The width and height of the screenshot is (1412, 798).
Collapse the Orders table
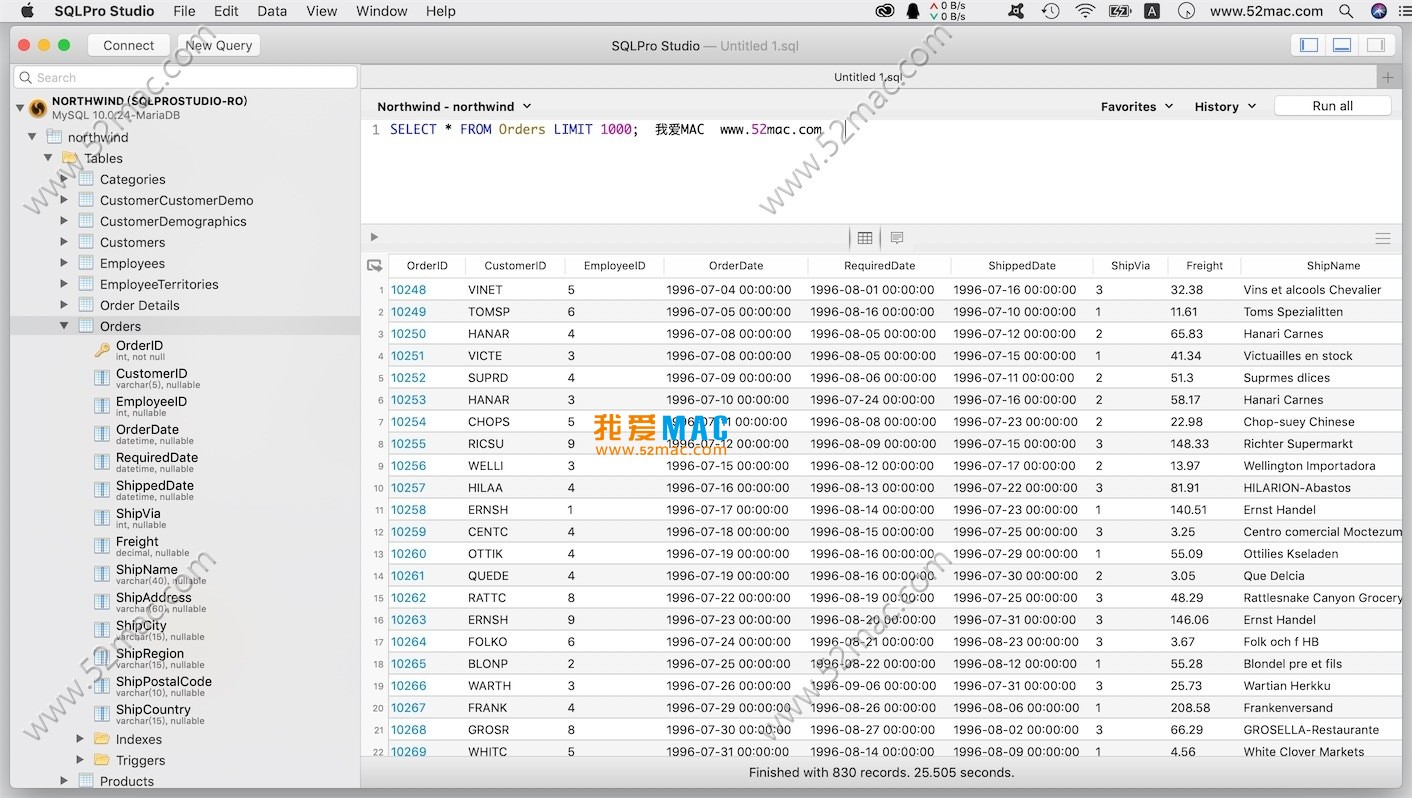coord(64,326)
